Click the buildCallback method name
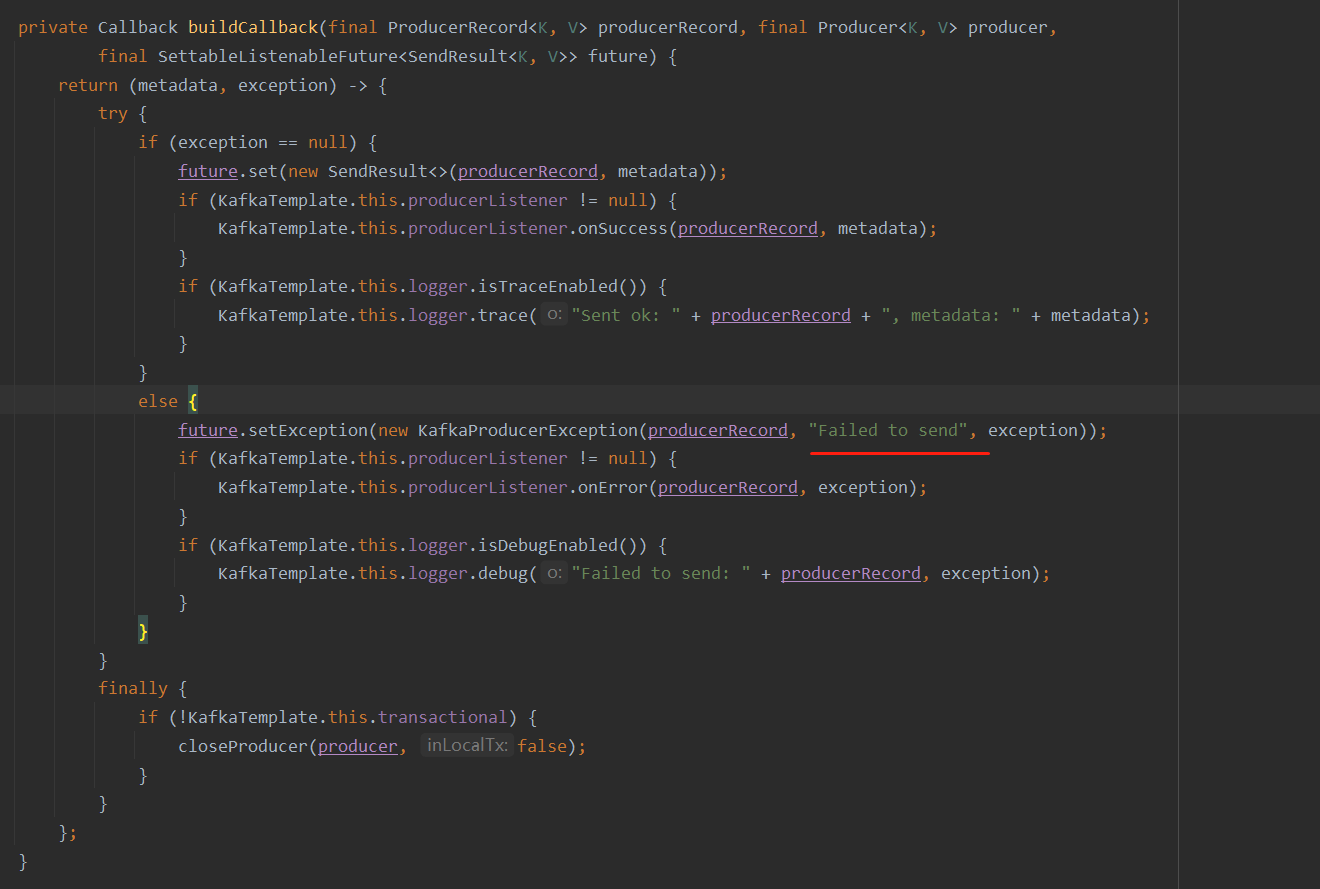Image resolution: width=1320 pixels, height=889 pixels. click(x=251, y=27)
